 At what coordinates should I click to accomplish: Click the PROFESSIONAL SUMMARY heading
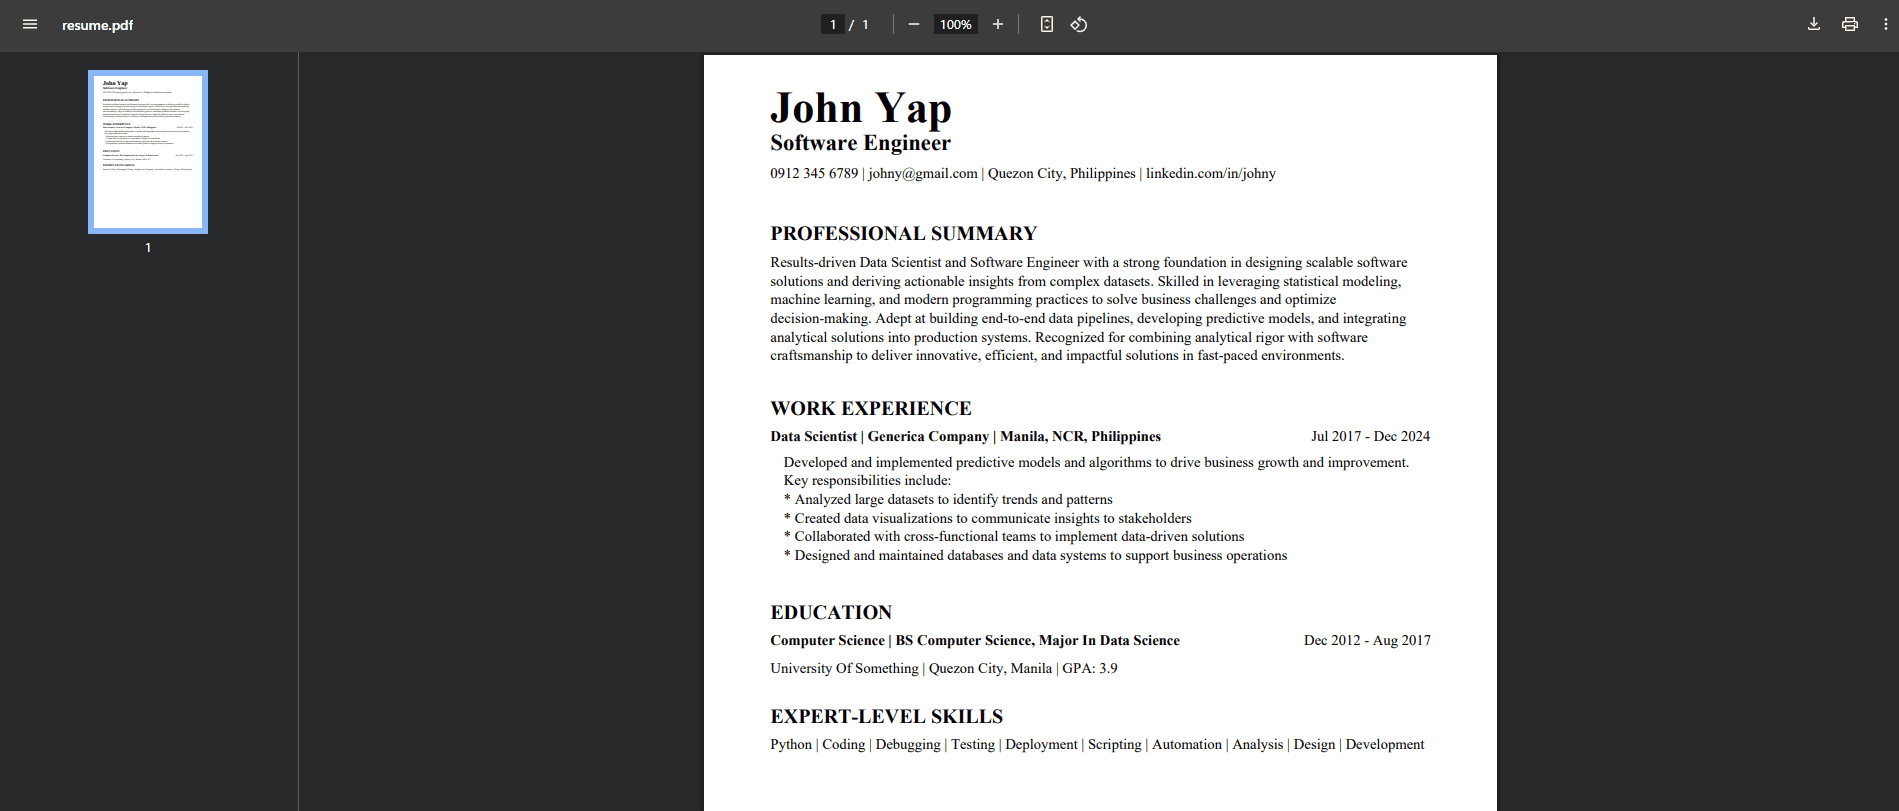(x=903, y=234)
